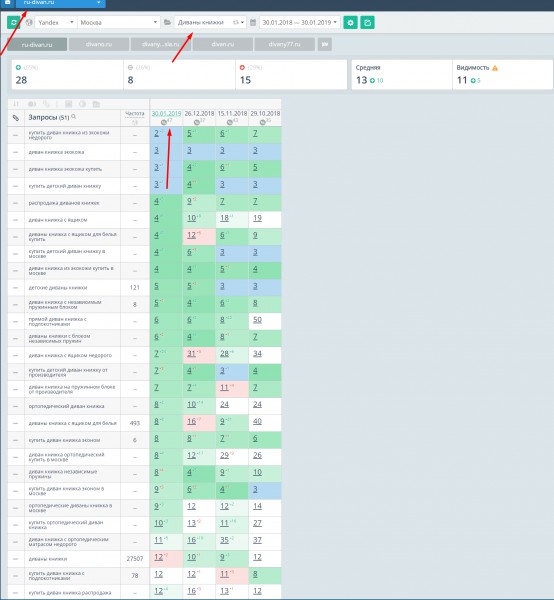Click the Средняя 13 summary card
This screenshot has width=554, height=600.
[402, 75]
